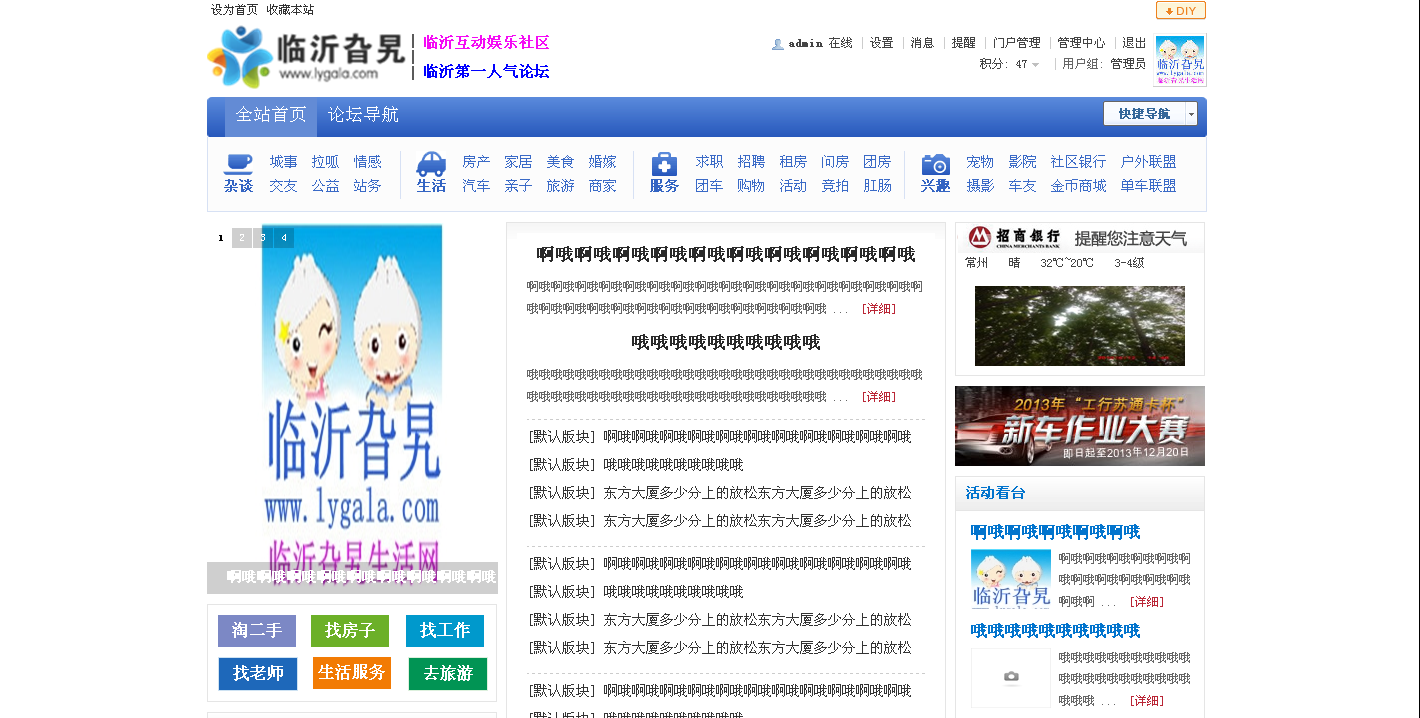Open the 旅游 category link
This screenshot has height=718, width=1420.
[x=560, y=186]
